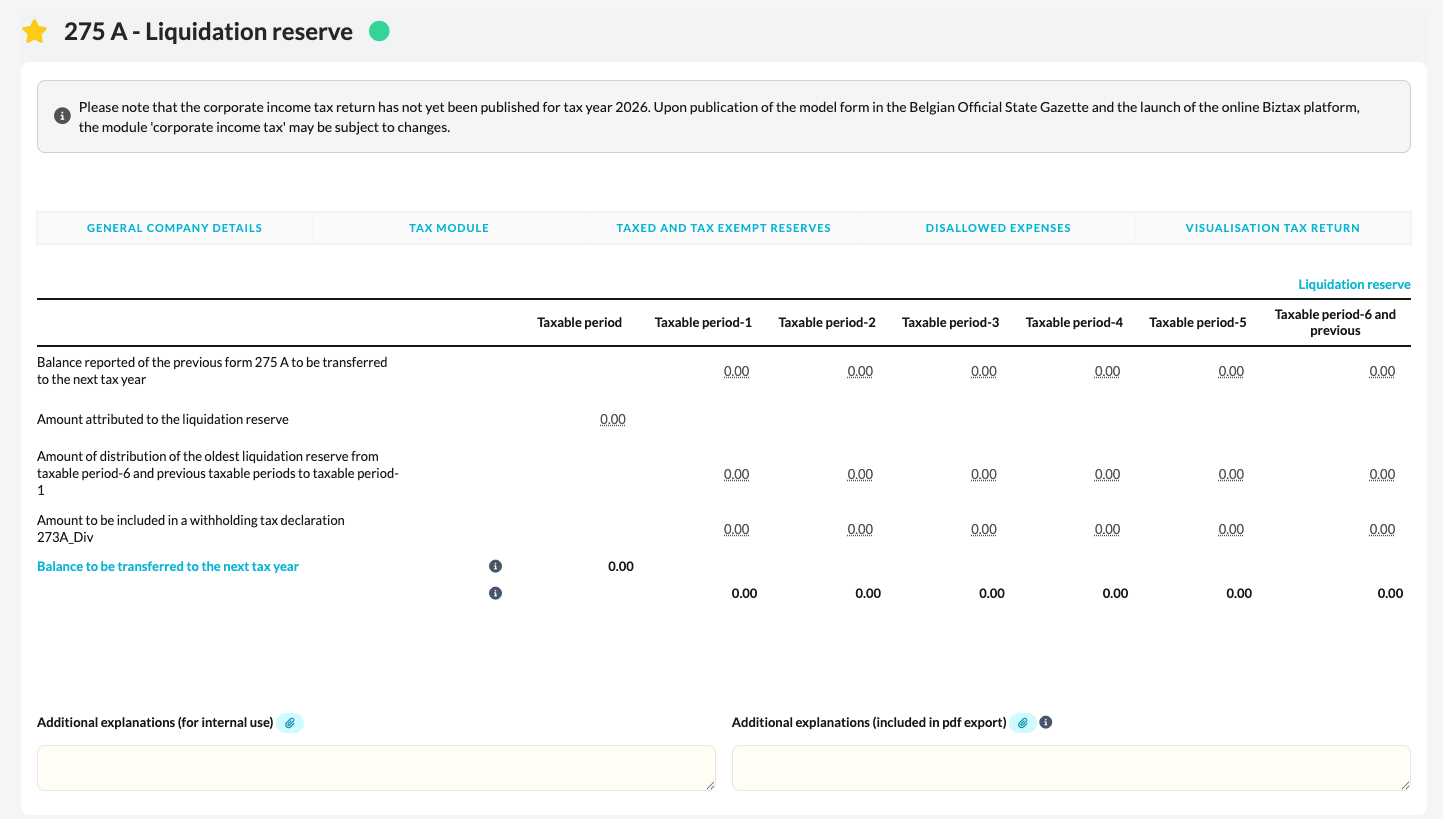Viewport: 1443px width, 819px height.
Task: Edit distribution amount for Taxable period-4
Action: [x=1107, y=474]
